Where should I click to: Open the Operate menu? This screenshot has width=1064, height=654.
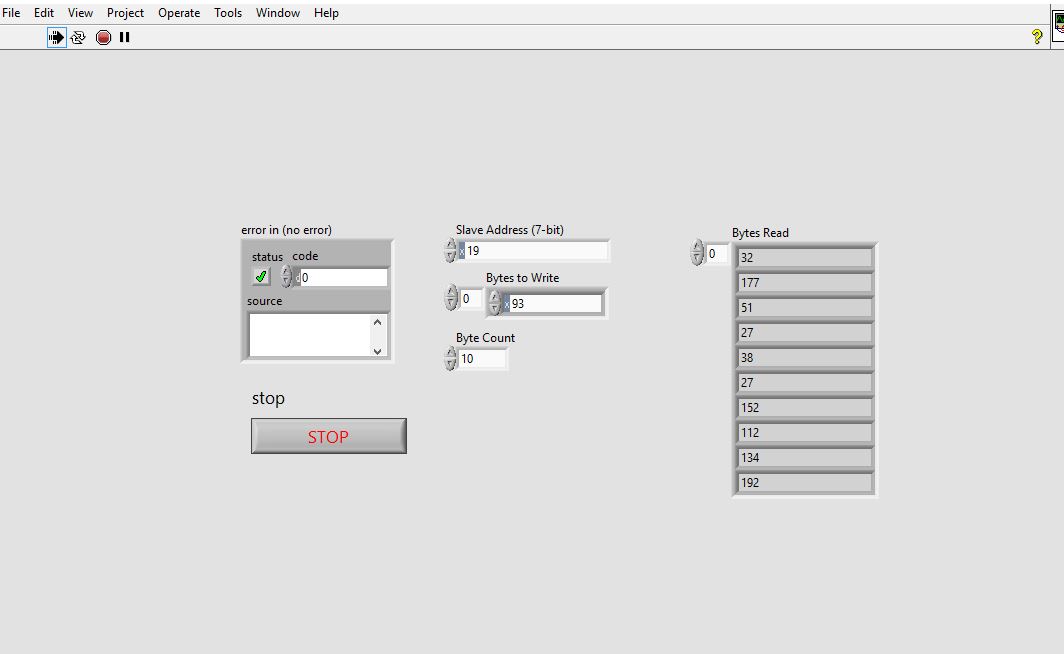click(179, 13)
